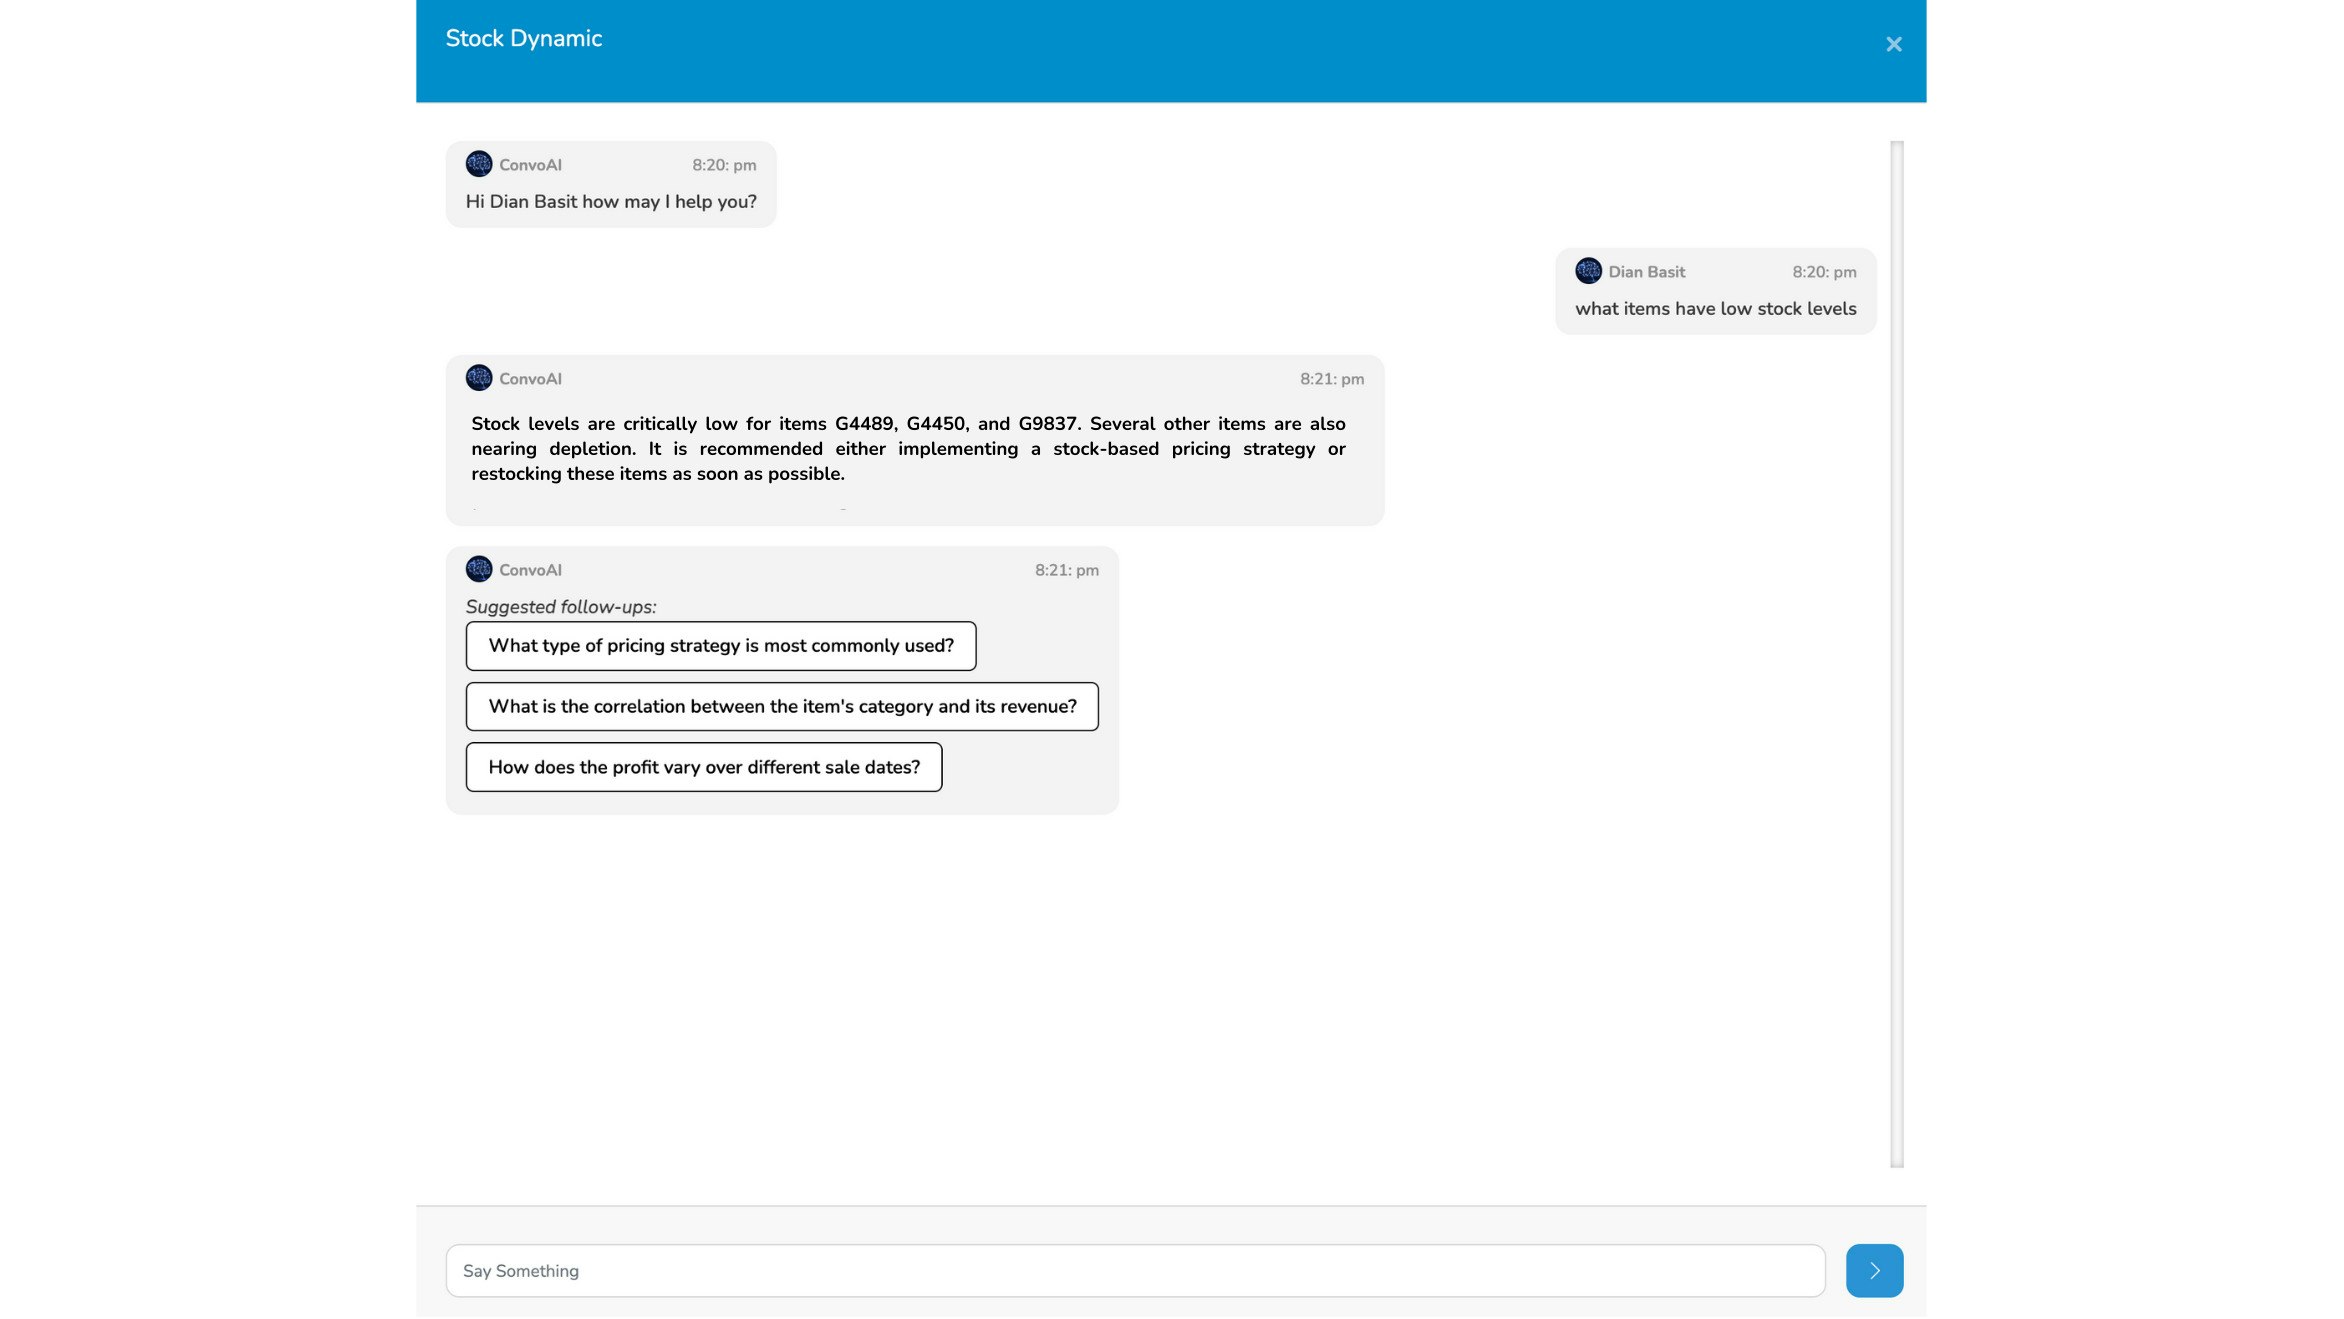Viewport: 2344px width, 1319px height.
Task: Click ConvoAI avatar in greeting message
Action: [479, 164]
